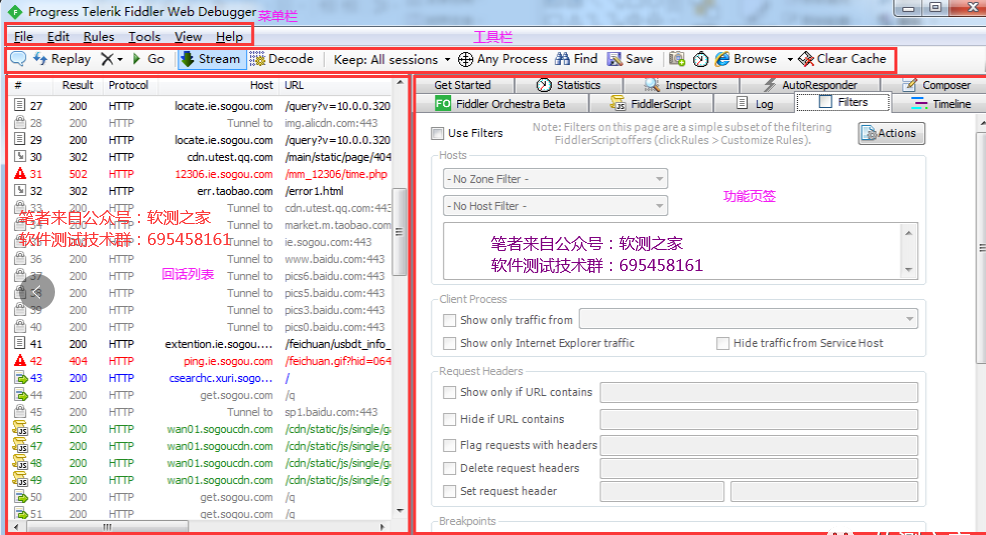
Task: Select session 31 with 502 error icon
Action: [20, 174]
